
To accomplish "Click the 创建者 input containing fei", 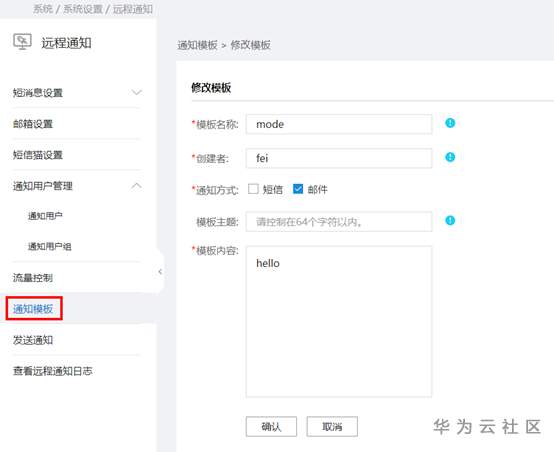I will 339,158.
